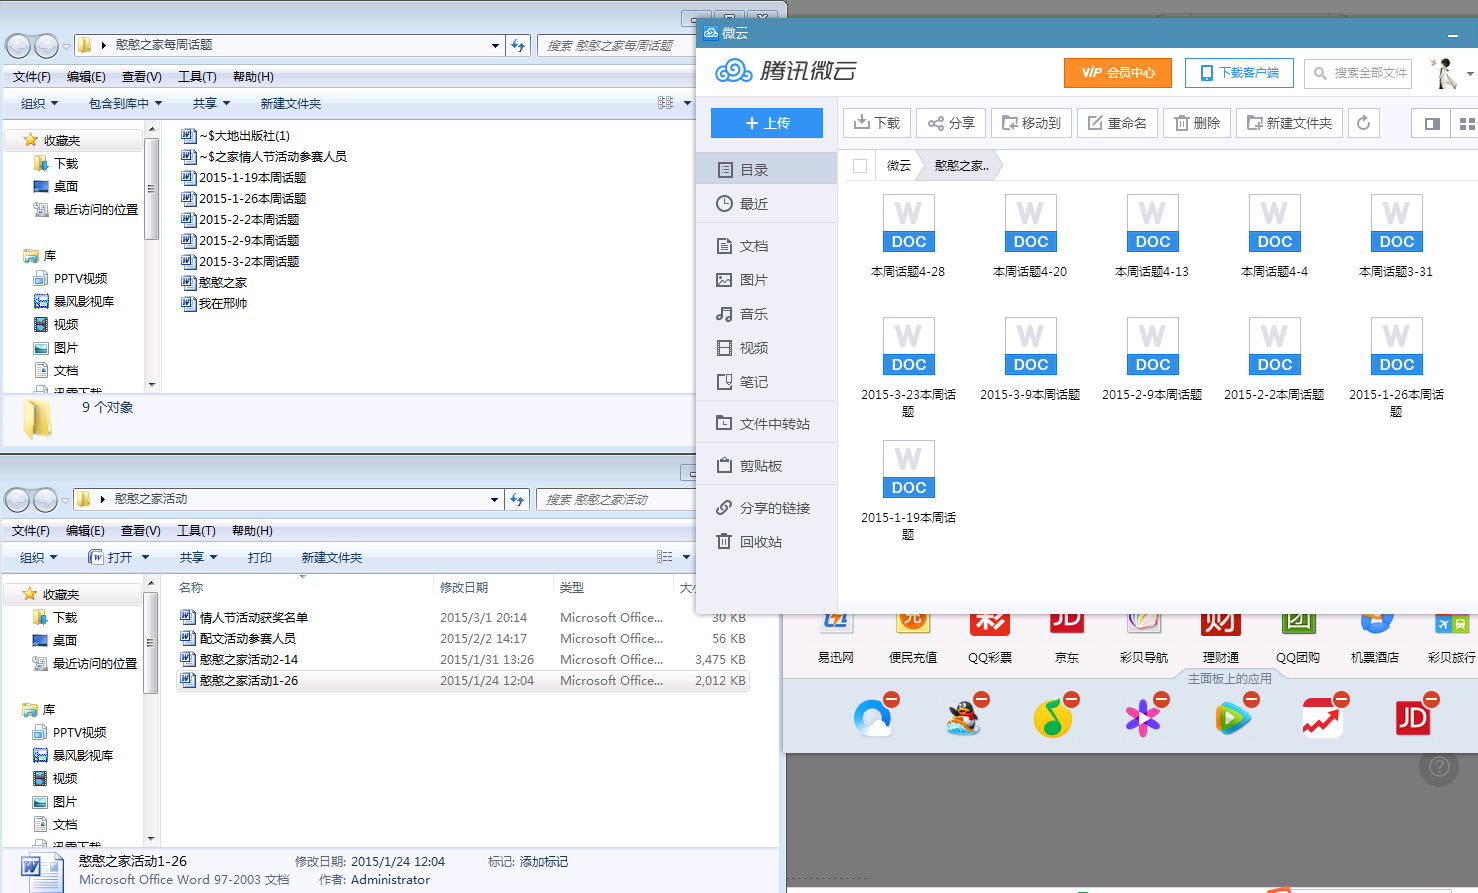Screen dimensions: 1478x893
Task: Click the orange VIP 会员中心 button
Action: coord(1118,73)
